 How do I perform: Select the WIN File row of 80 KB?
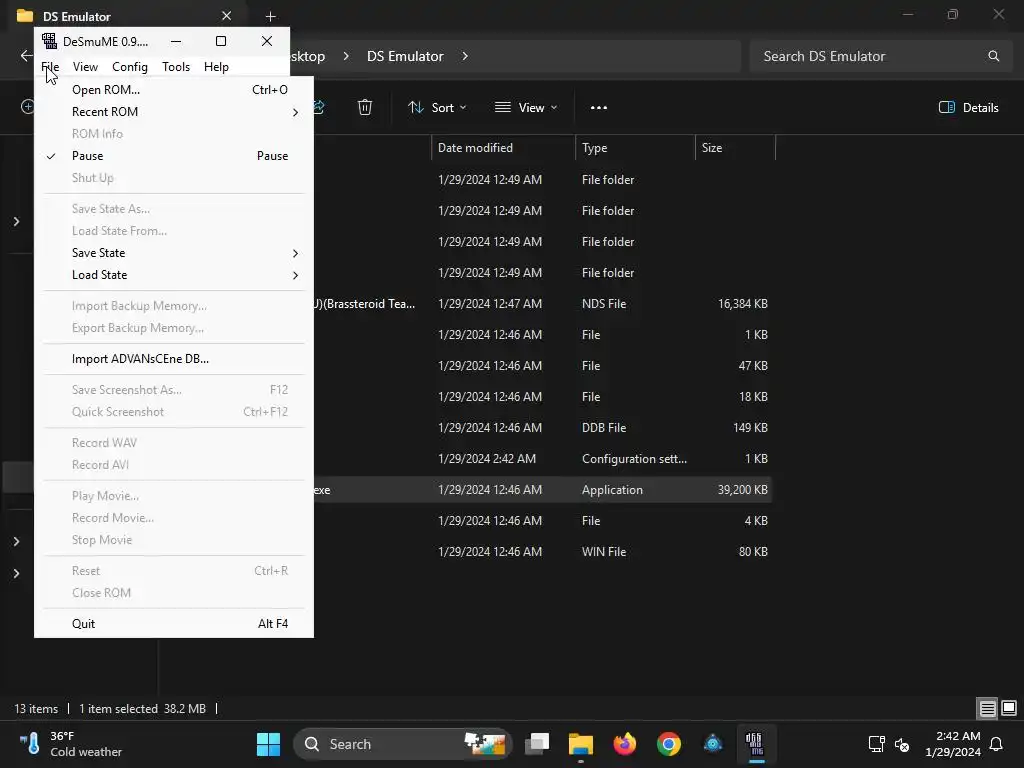542,552
